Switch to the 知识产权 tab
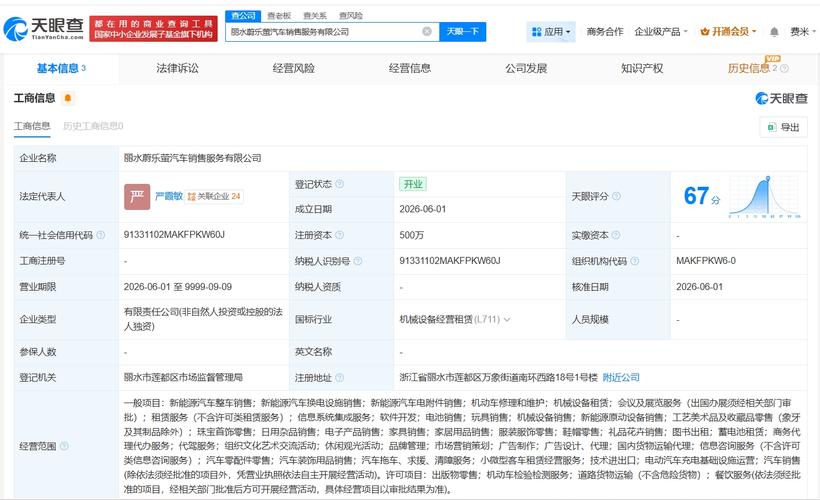 (x=642, y=68)
